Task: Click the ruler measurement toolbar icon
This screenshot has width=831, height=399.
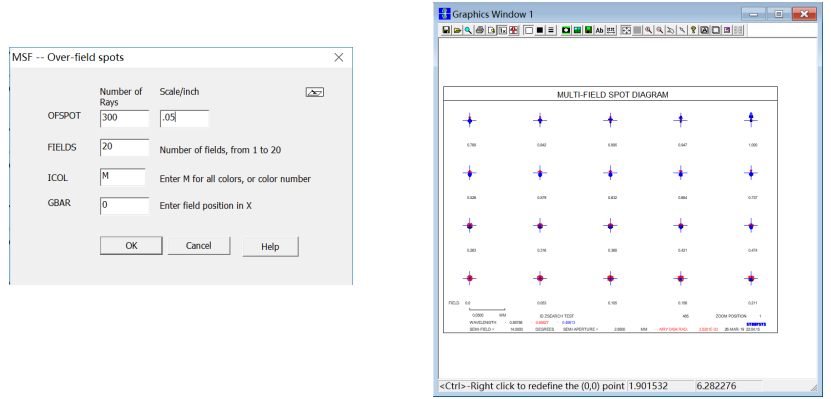Action: pyautogui.click(x=611, y=30)
